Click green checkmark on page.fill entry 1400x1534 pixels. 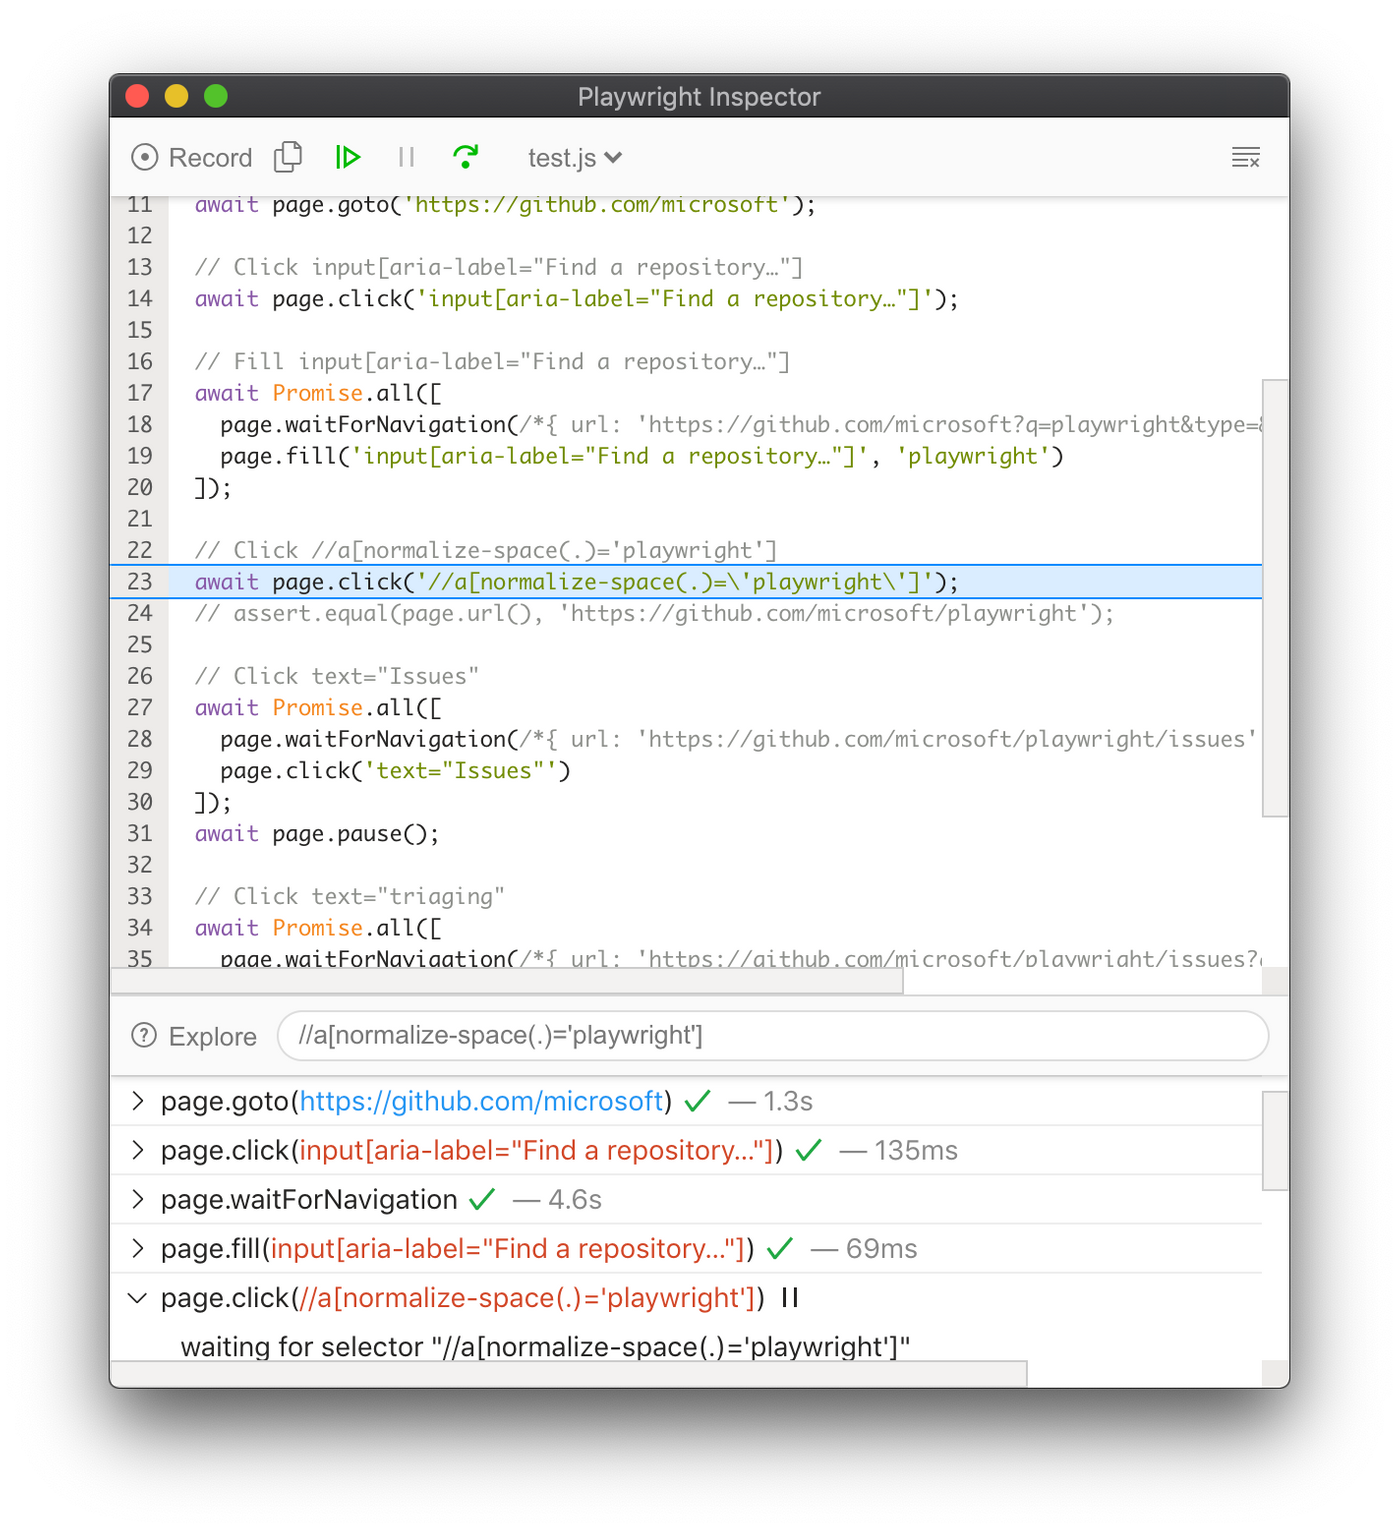tap(780, 1248)
